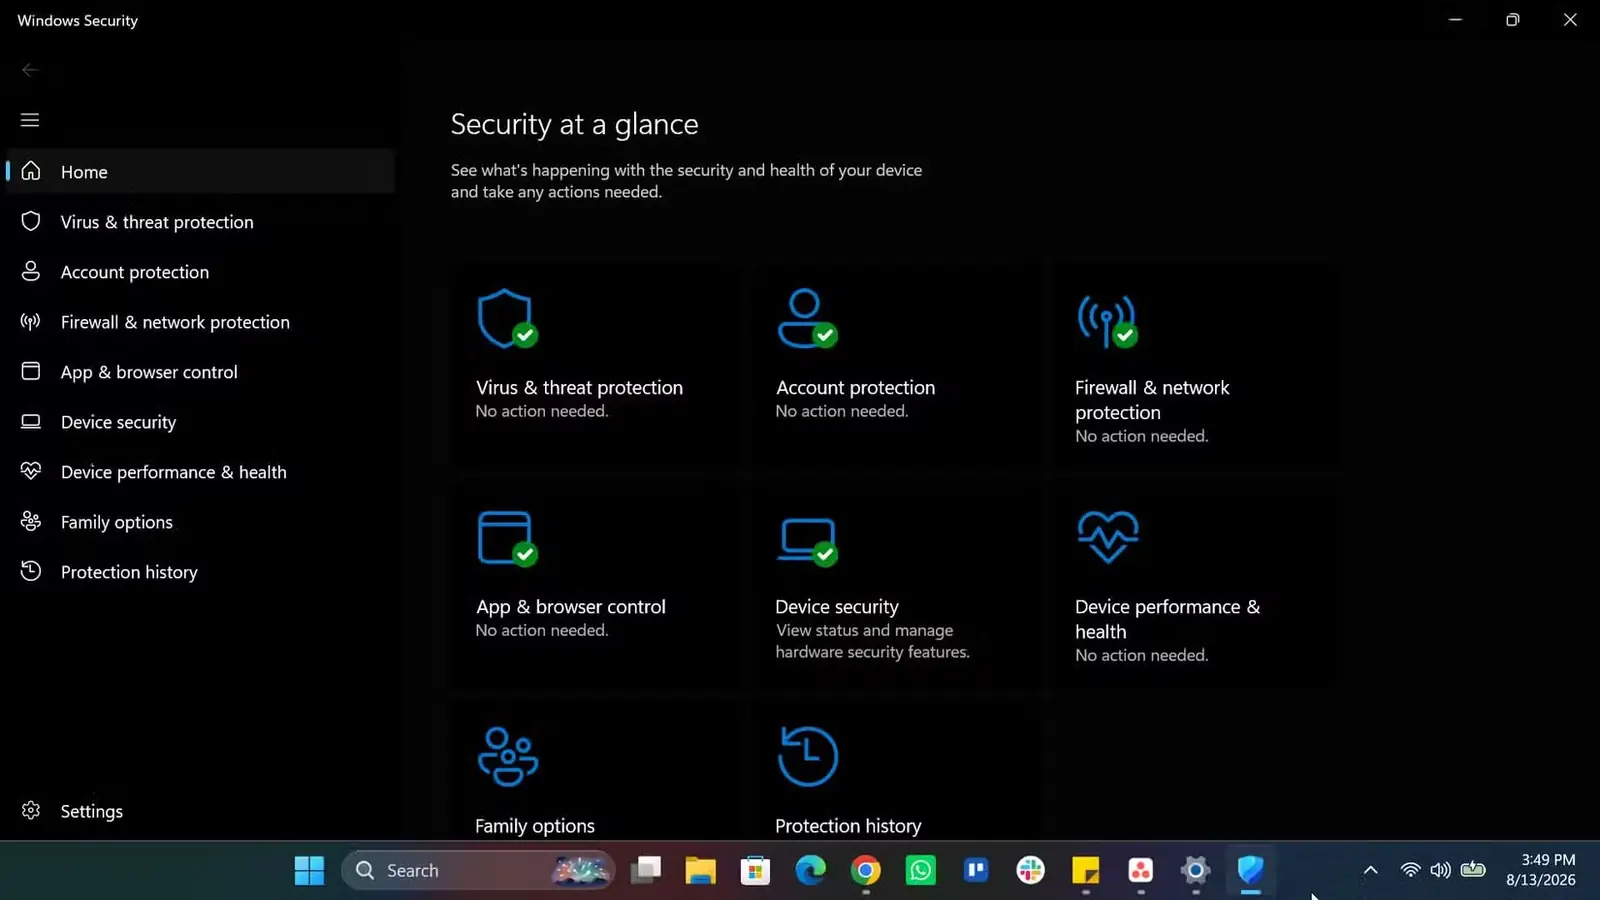The width and height of the screenshot is (1600, 900).
Task: Open File Explorer from taskbar
Action: (700, 871)
